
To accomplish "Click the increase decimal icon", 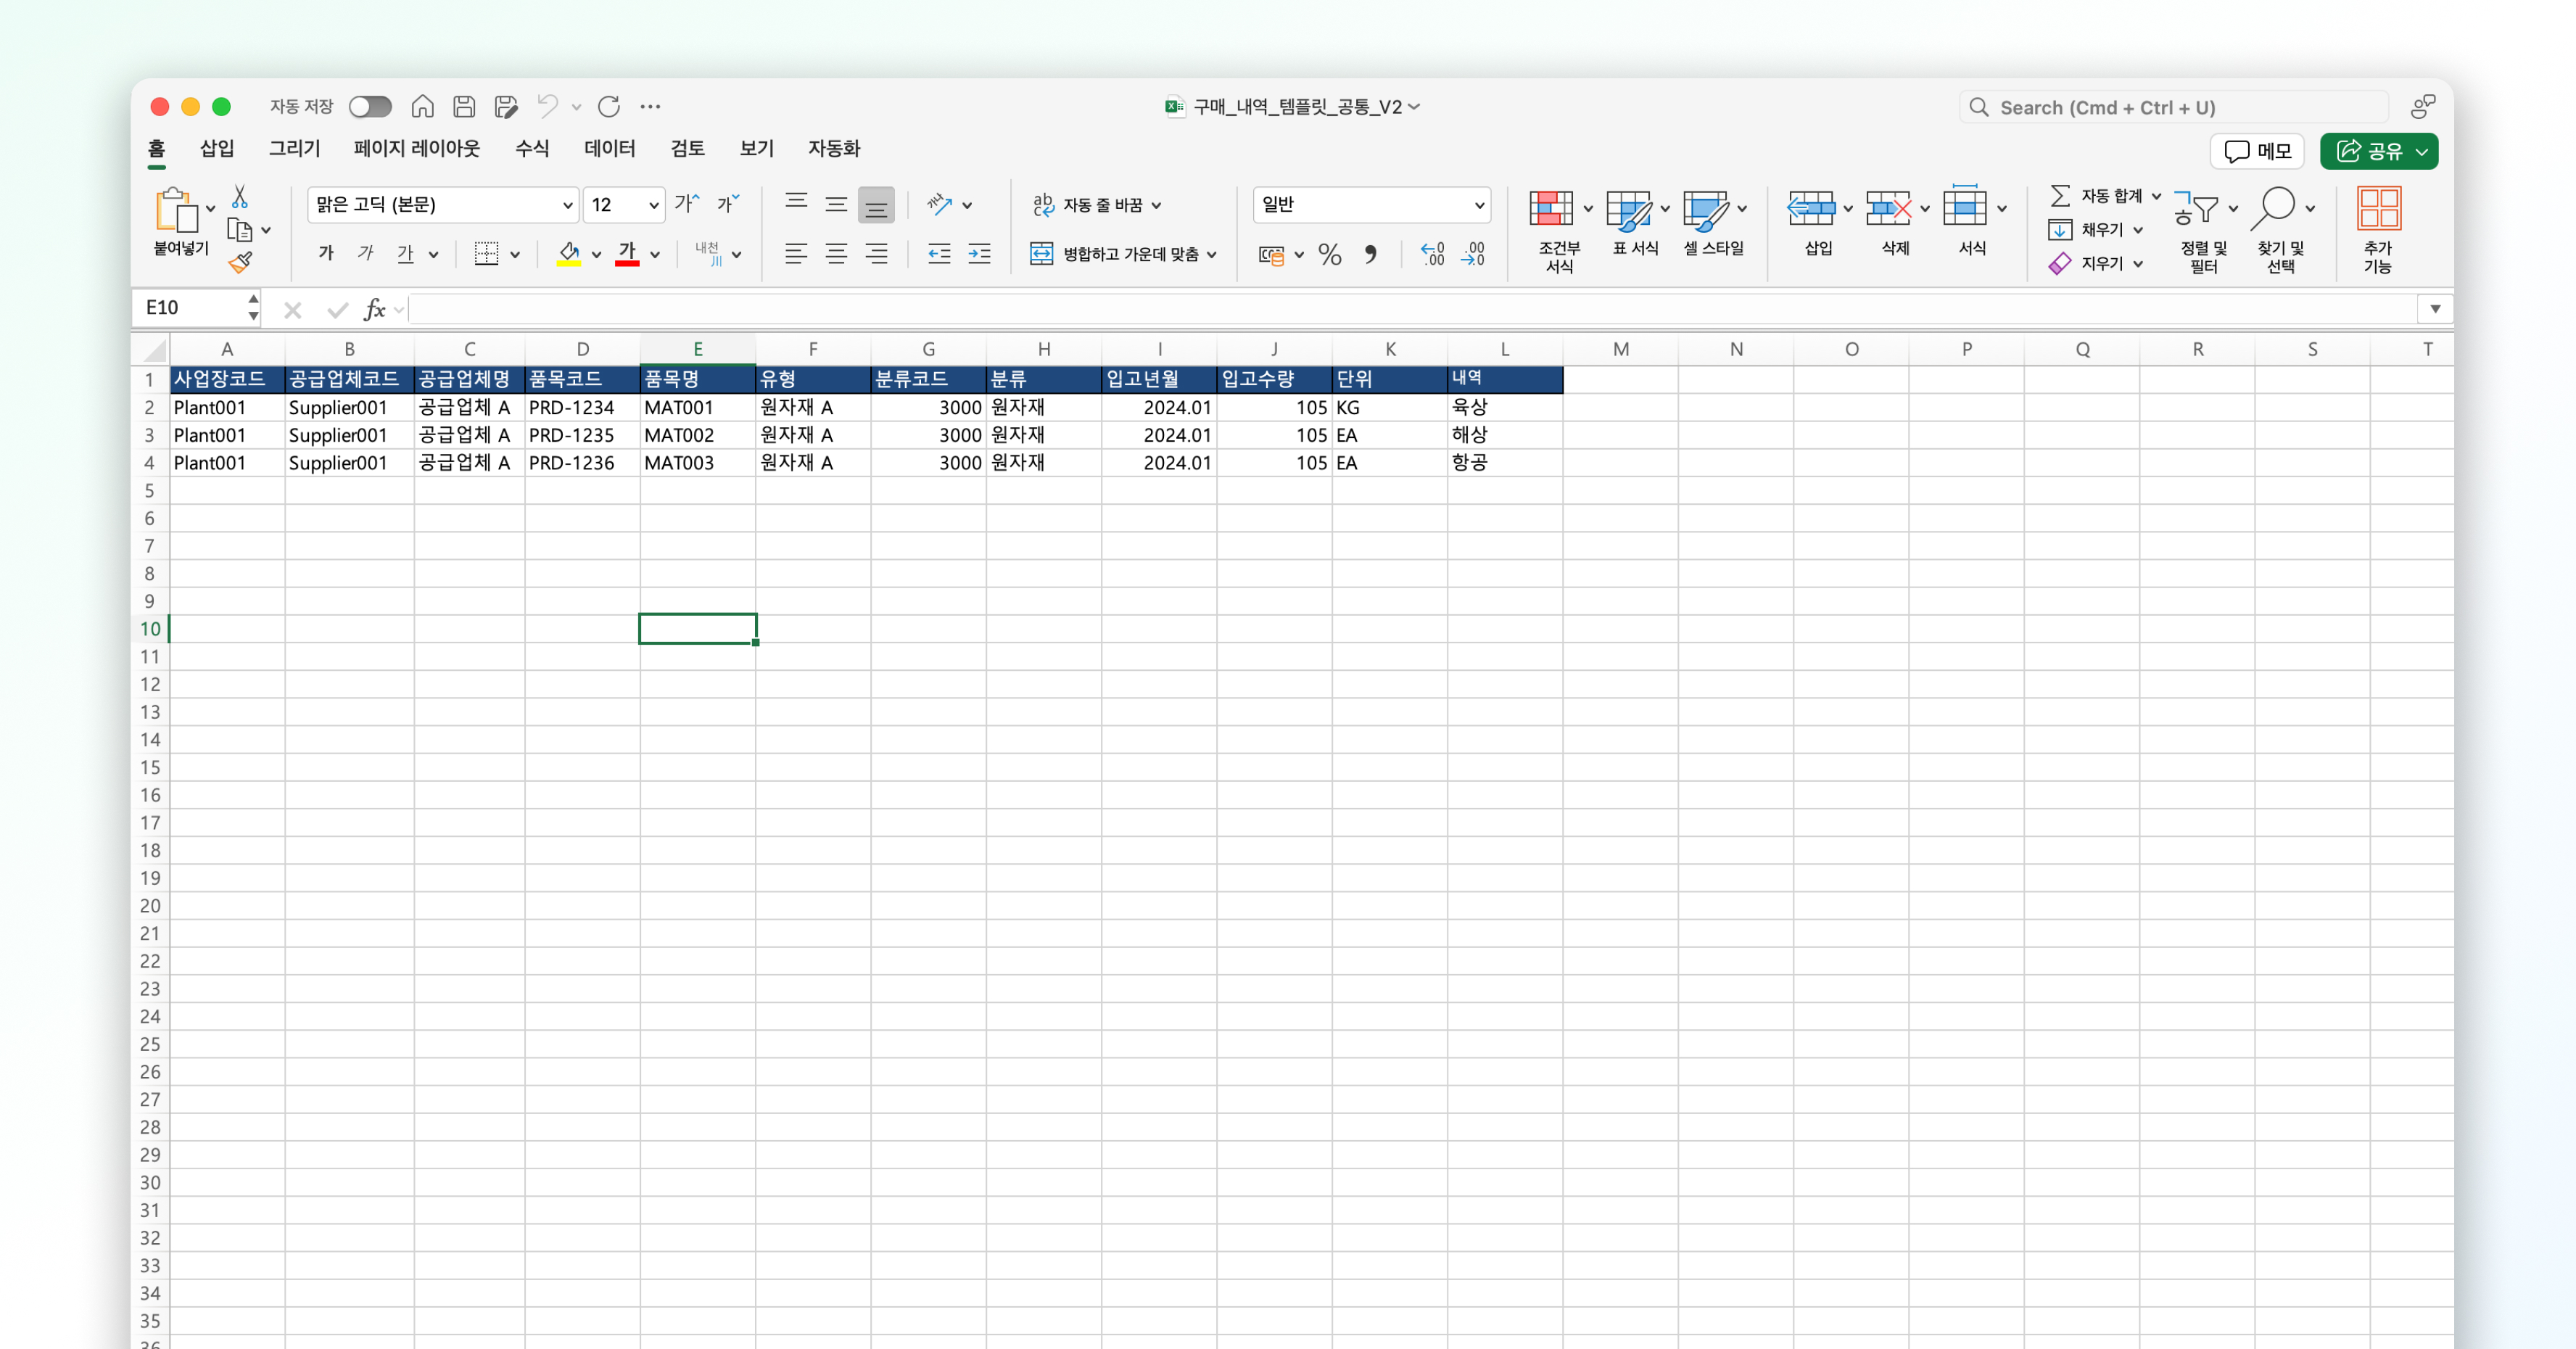I will 1432,255.
